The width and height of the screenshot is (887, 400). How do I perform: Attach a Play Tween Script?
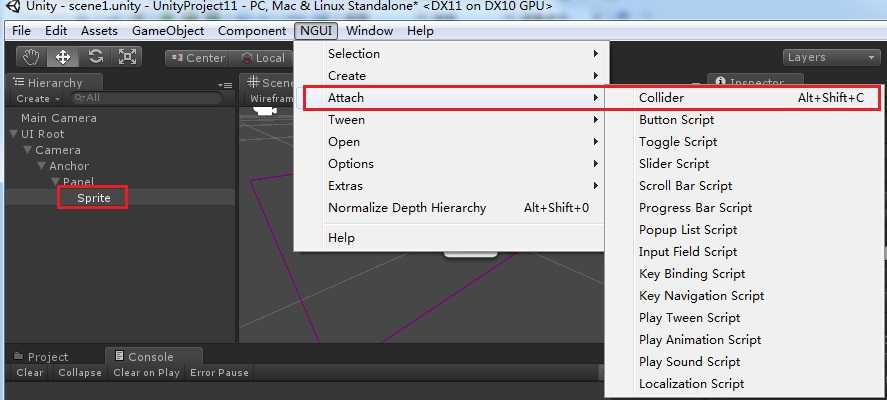744,318
